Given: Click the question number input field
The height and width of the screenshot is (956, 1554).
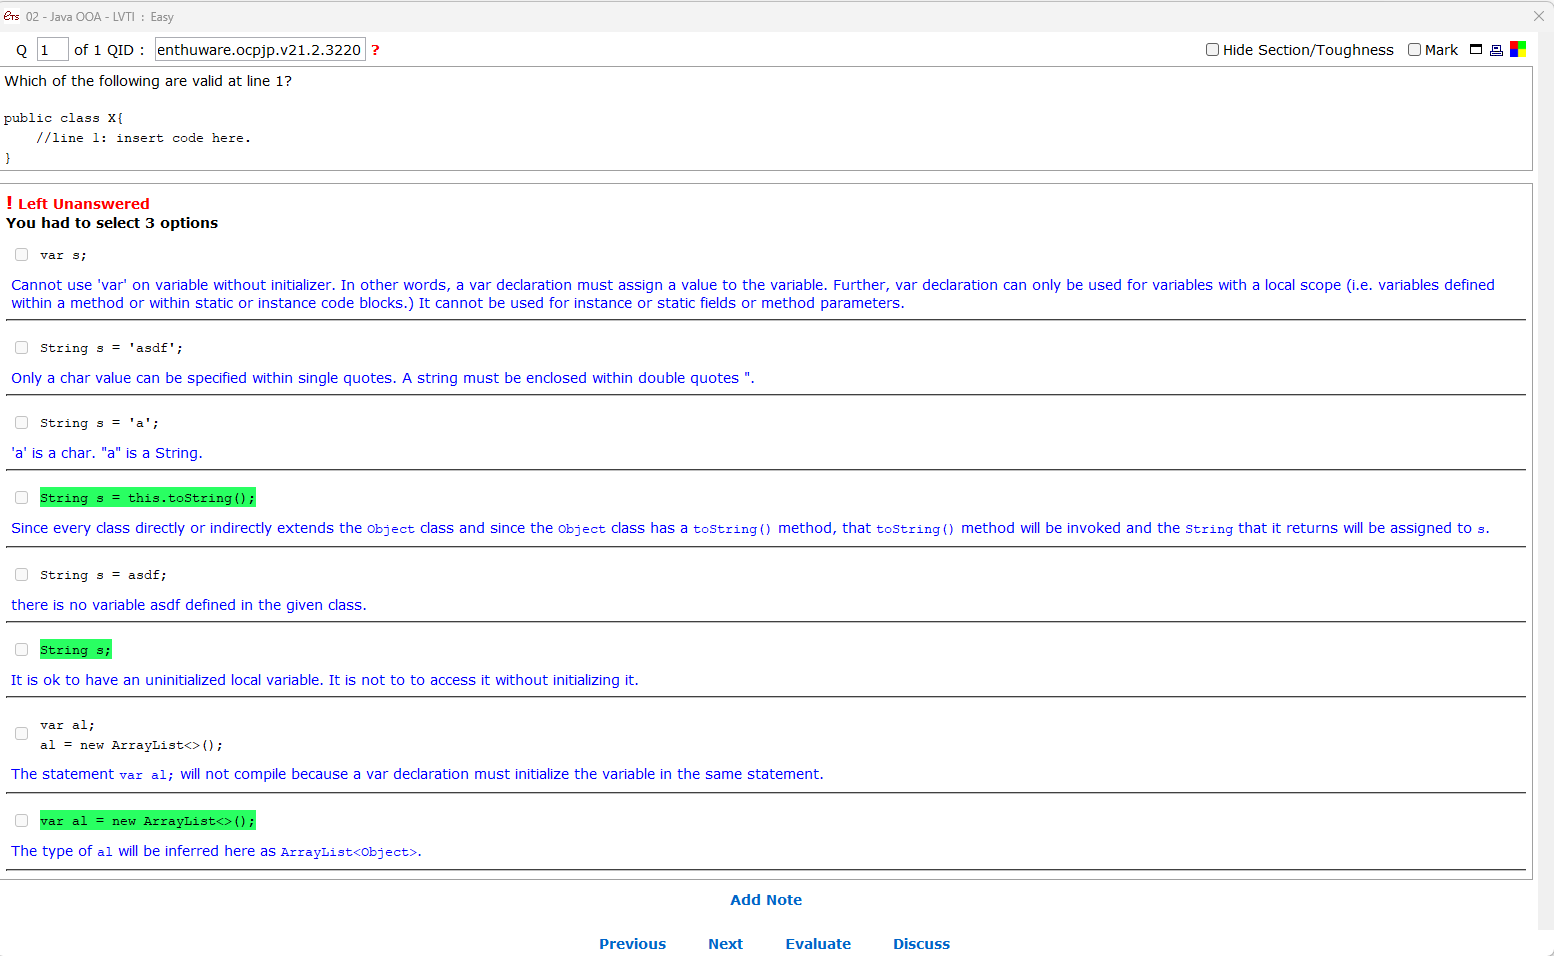Looking at the screenshot, I should (52, 49).
